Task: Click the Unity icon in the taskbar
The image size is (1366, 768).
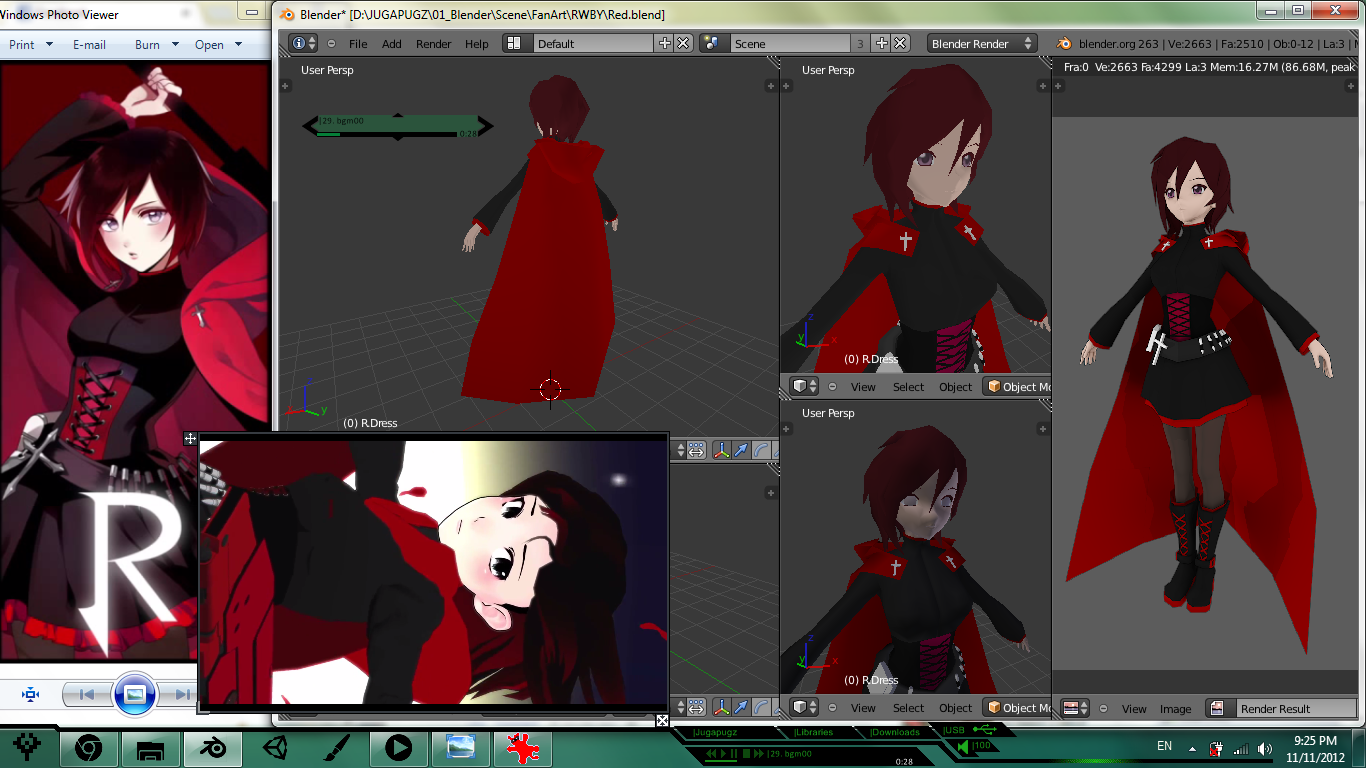Action: pos(275,747)
